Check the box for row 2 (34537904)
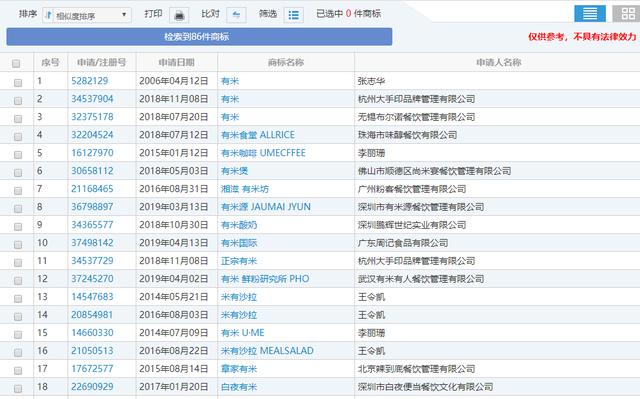This screenshot has width=640, height=399. (18, 101)
